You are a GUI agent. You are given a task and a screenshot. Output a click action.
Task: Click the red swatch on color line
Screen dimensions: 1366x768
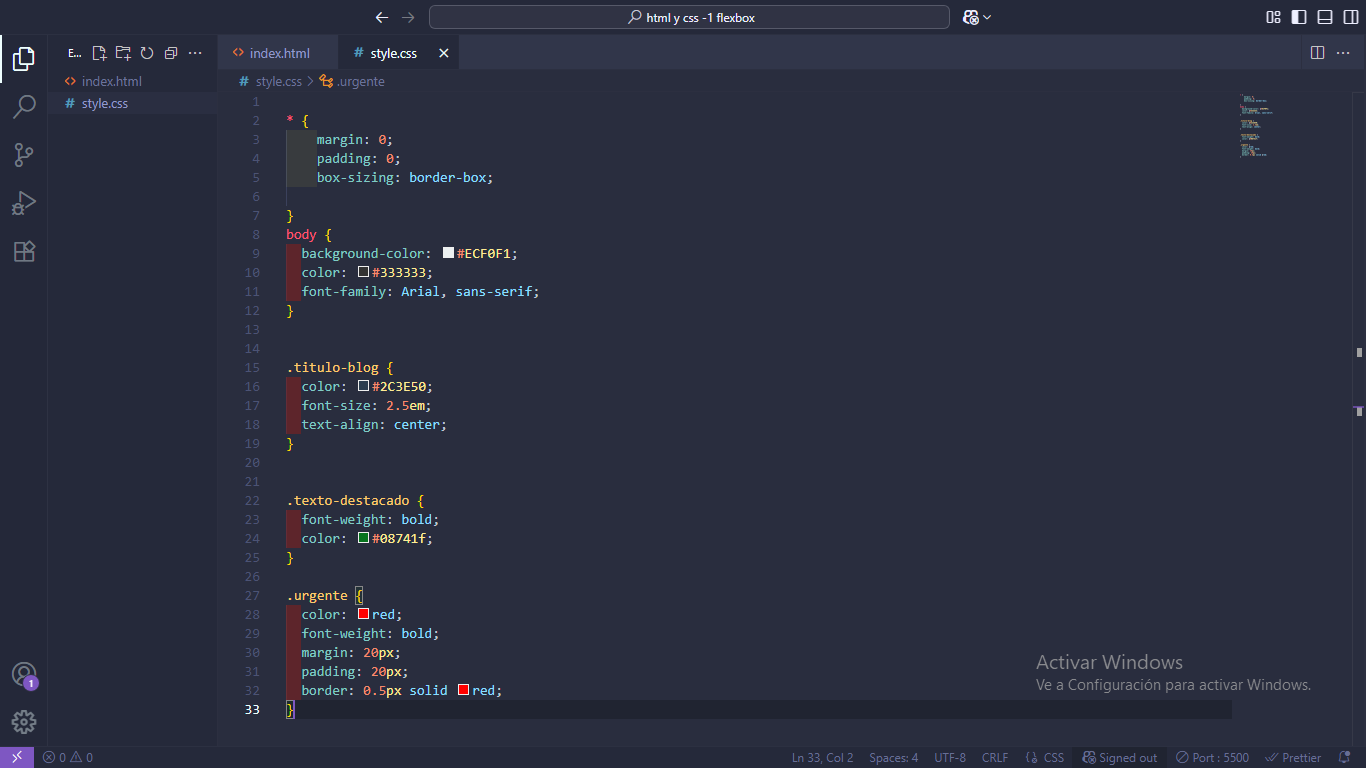point(364,615)
